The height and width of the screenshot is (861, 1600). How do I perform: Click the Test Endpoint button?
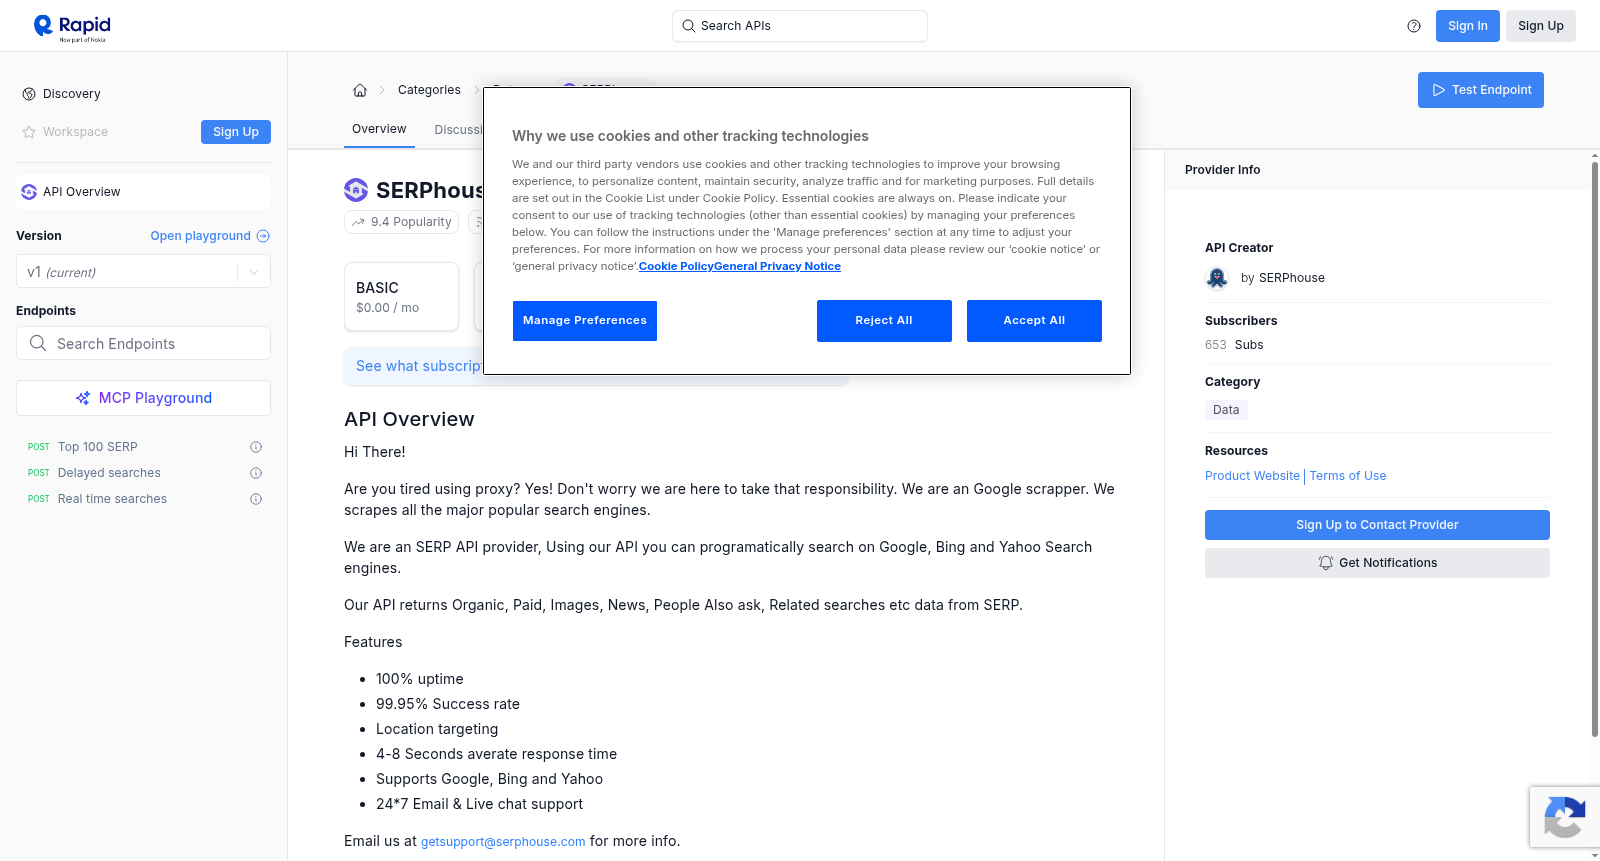click(1481, 90)
